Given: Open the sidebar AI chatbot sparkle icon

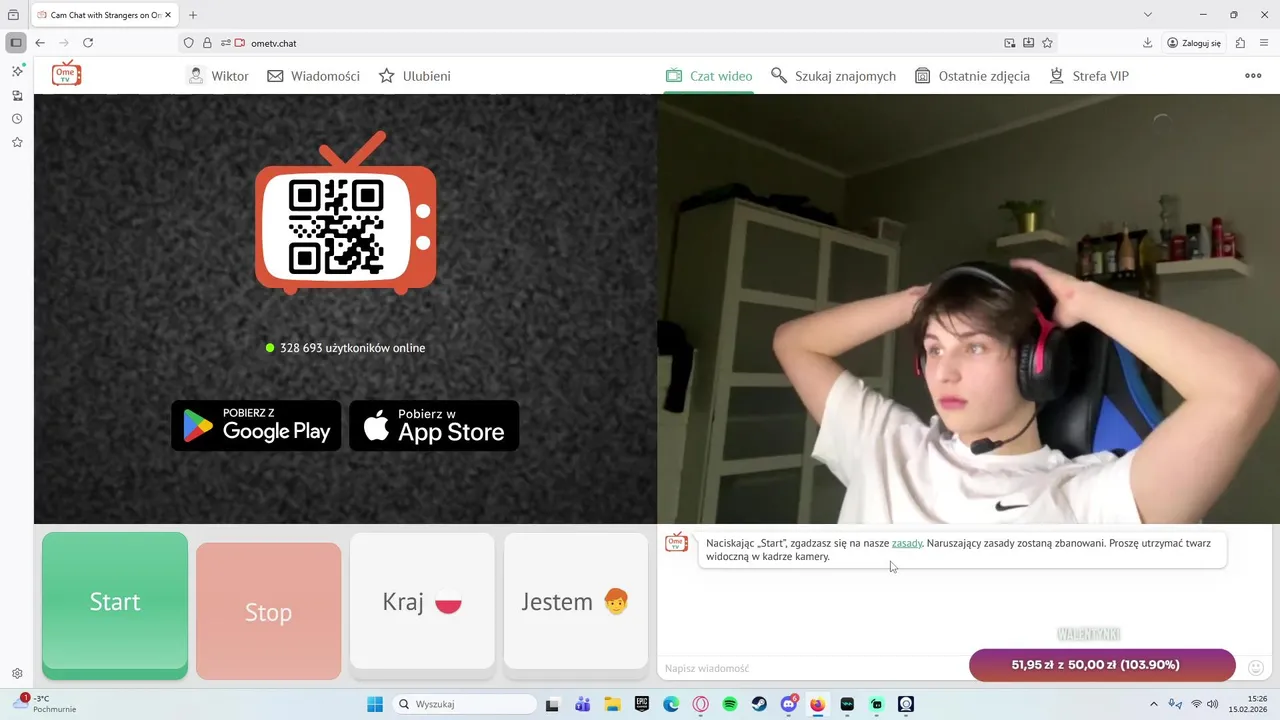Looking at the screenshot, I should 17,71.
